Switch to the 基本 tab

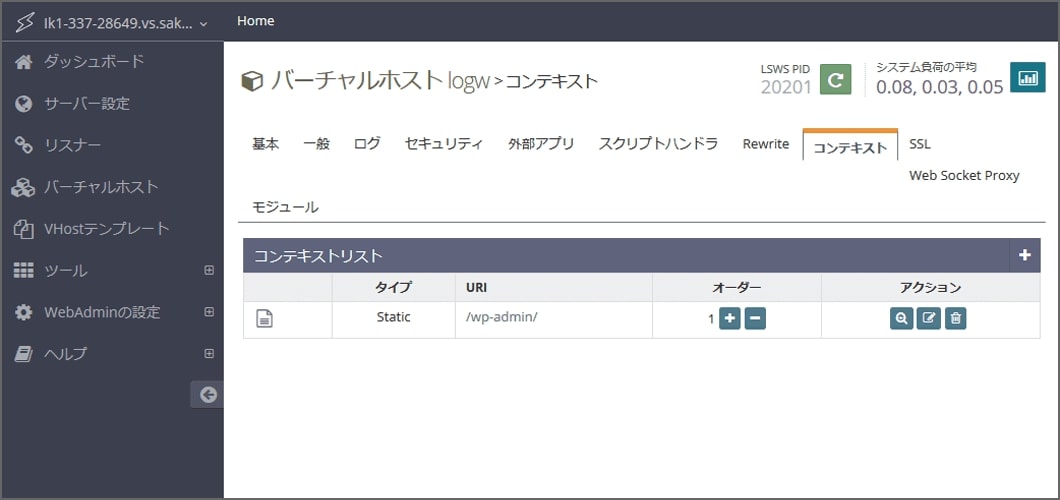(266, 144)
